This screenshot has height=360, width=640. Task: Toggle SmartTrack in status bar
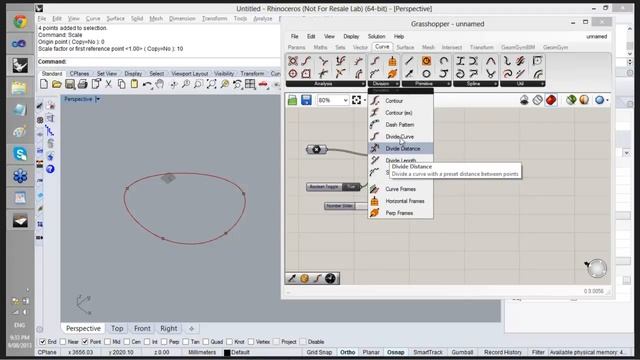pos(428,352)
